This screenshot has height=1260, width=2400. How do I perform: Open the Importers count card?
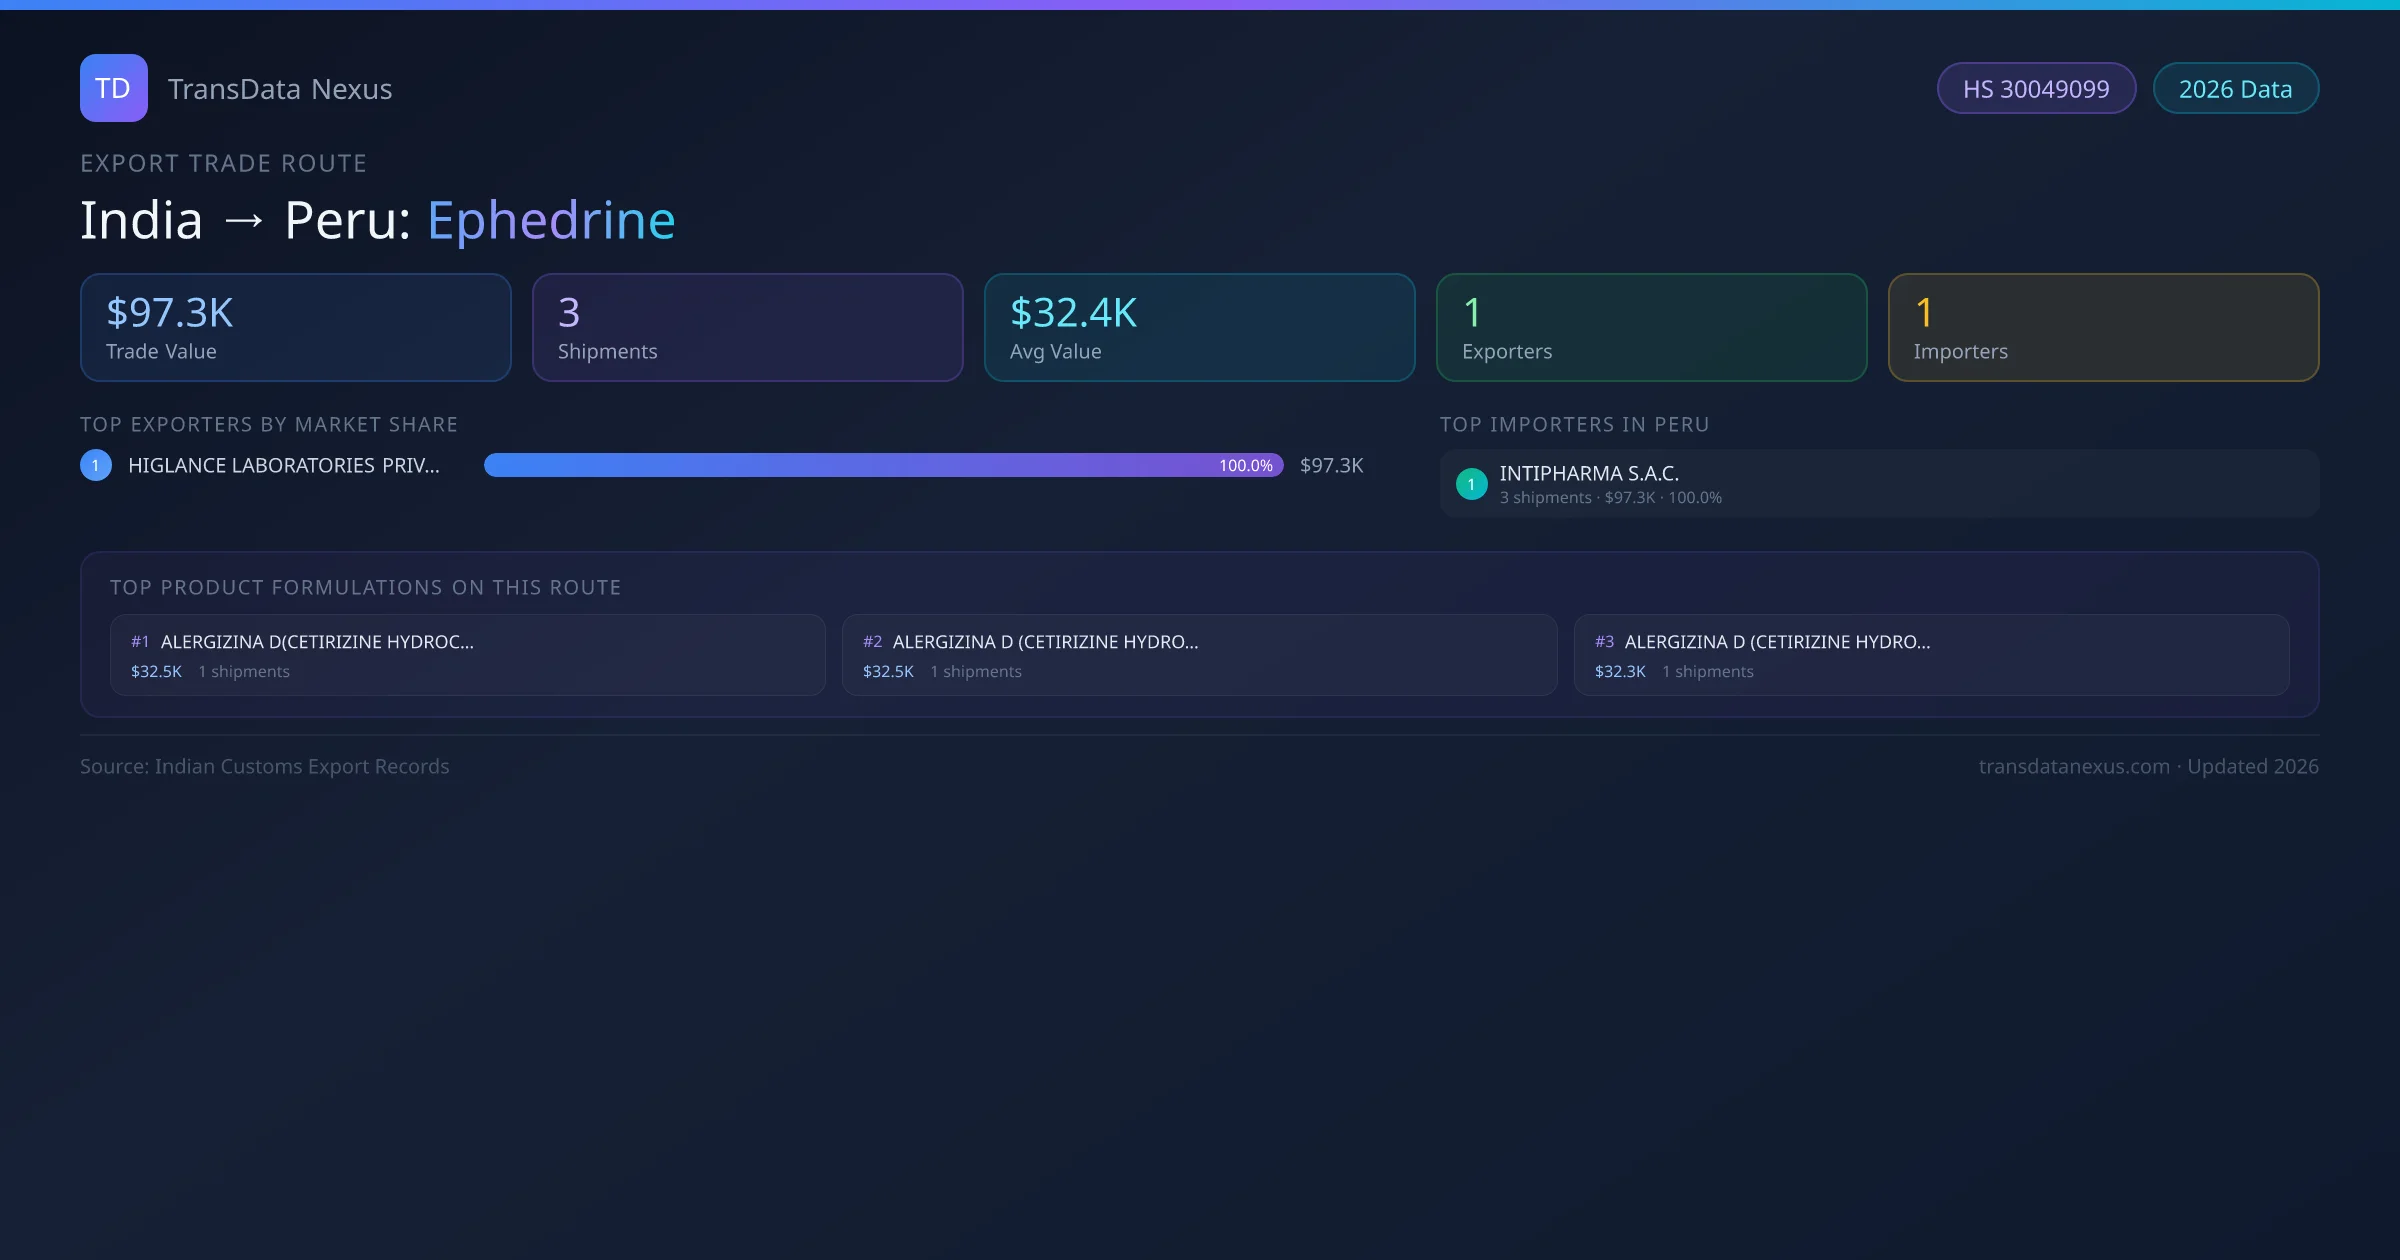2104,328
